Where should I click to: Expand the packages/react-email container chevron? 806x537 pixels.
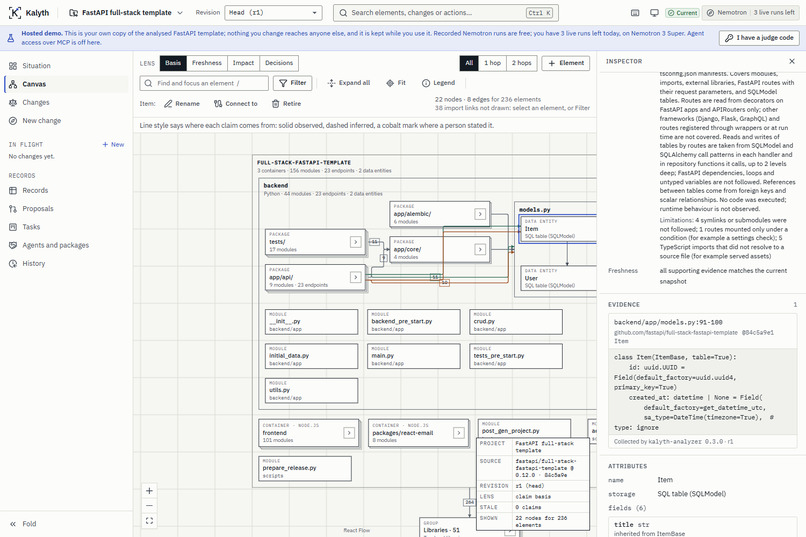459,433
